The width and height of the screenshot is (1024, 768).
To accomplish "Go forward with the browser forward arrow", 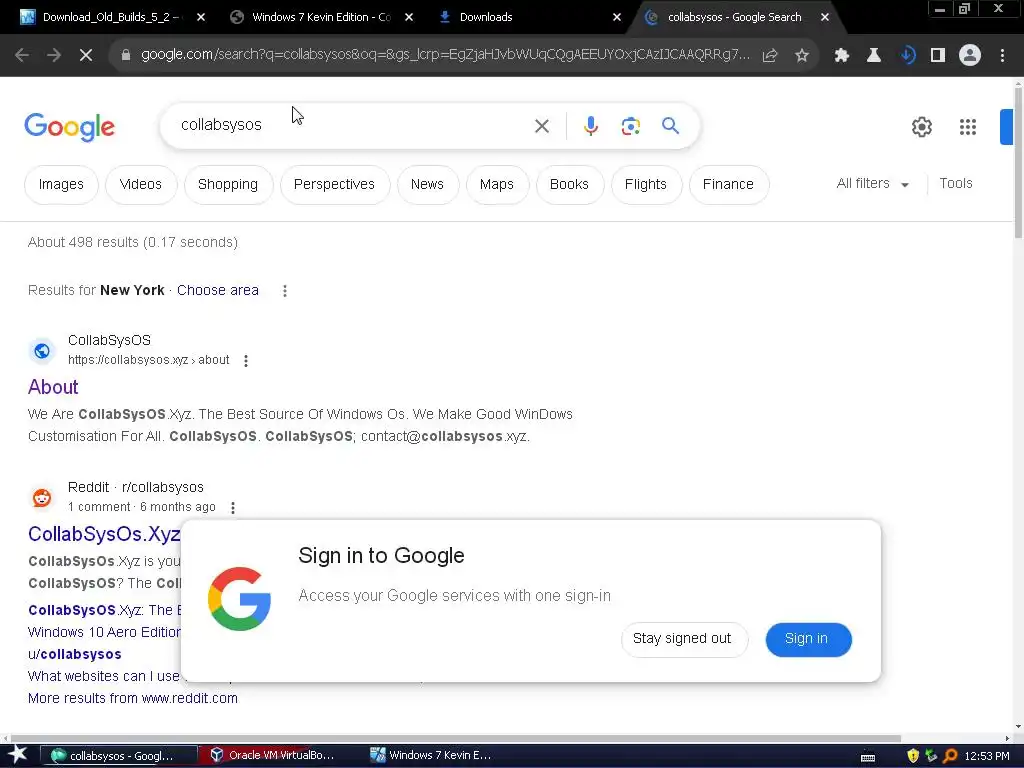I will [54, 55].
